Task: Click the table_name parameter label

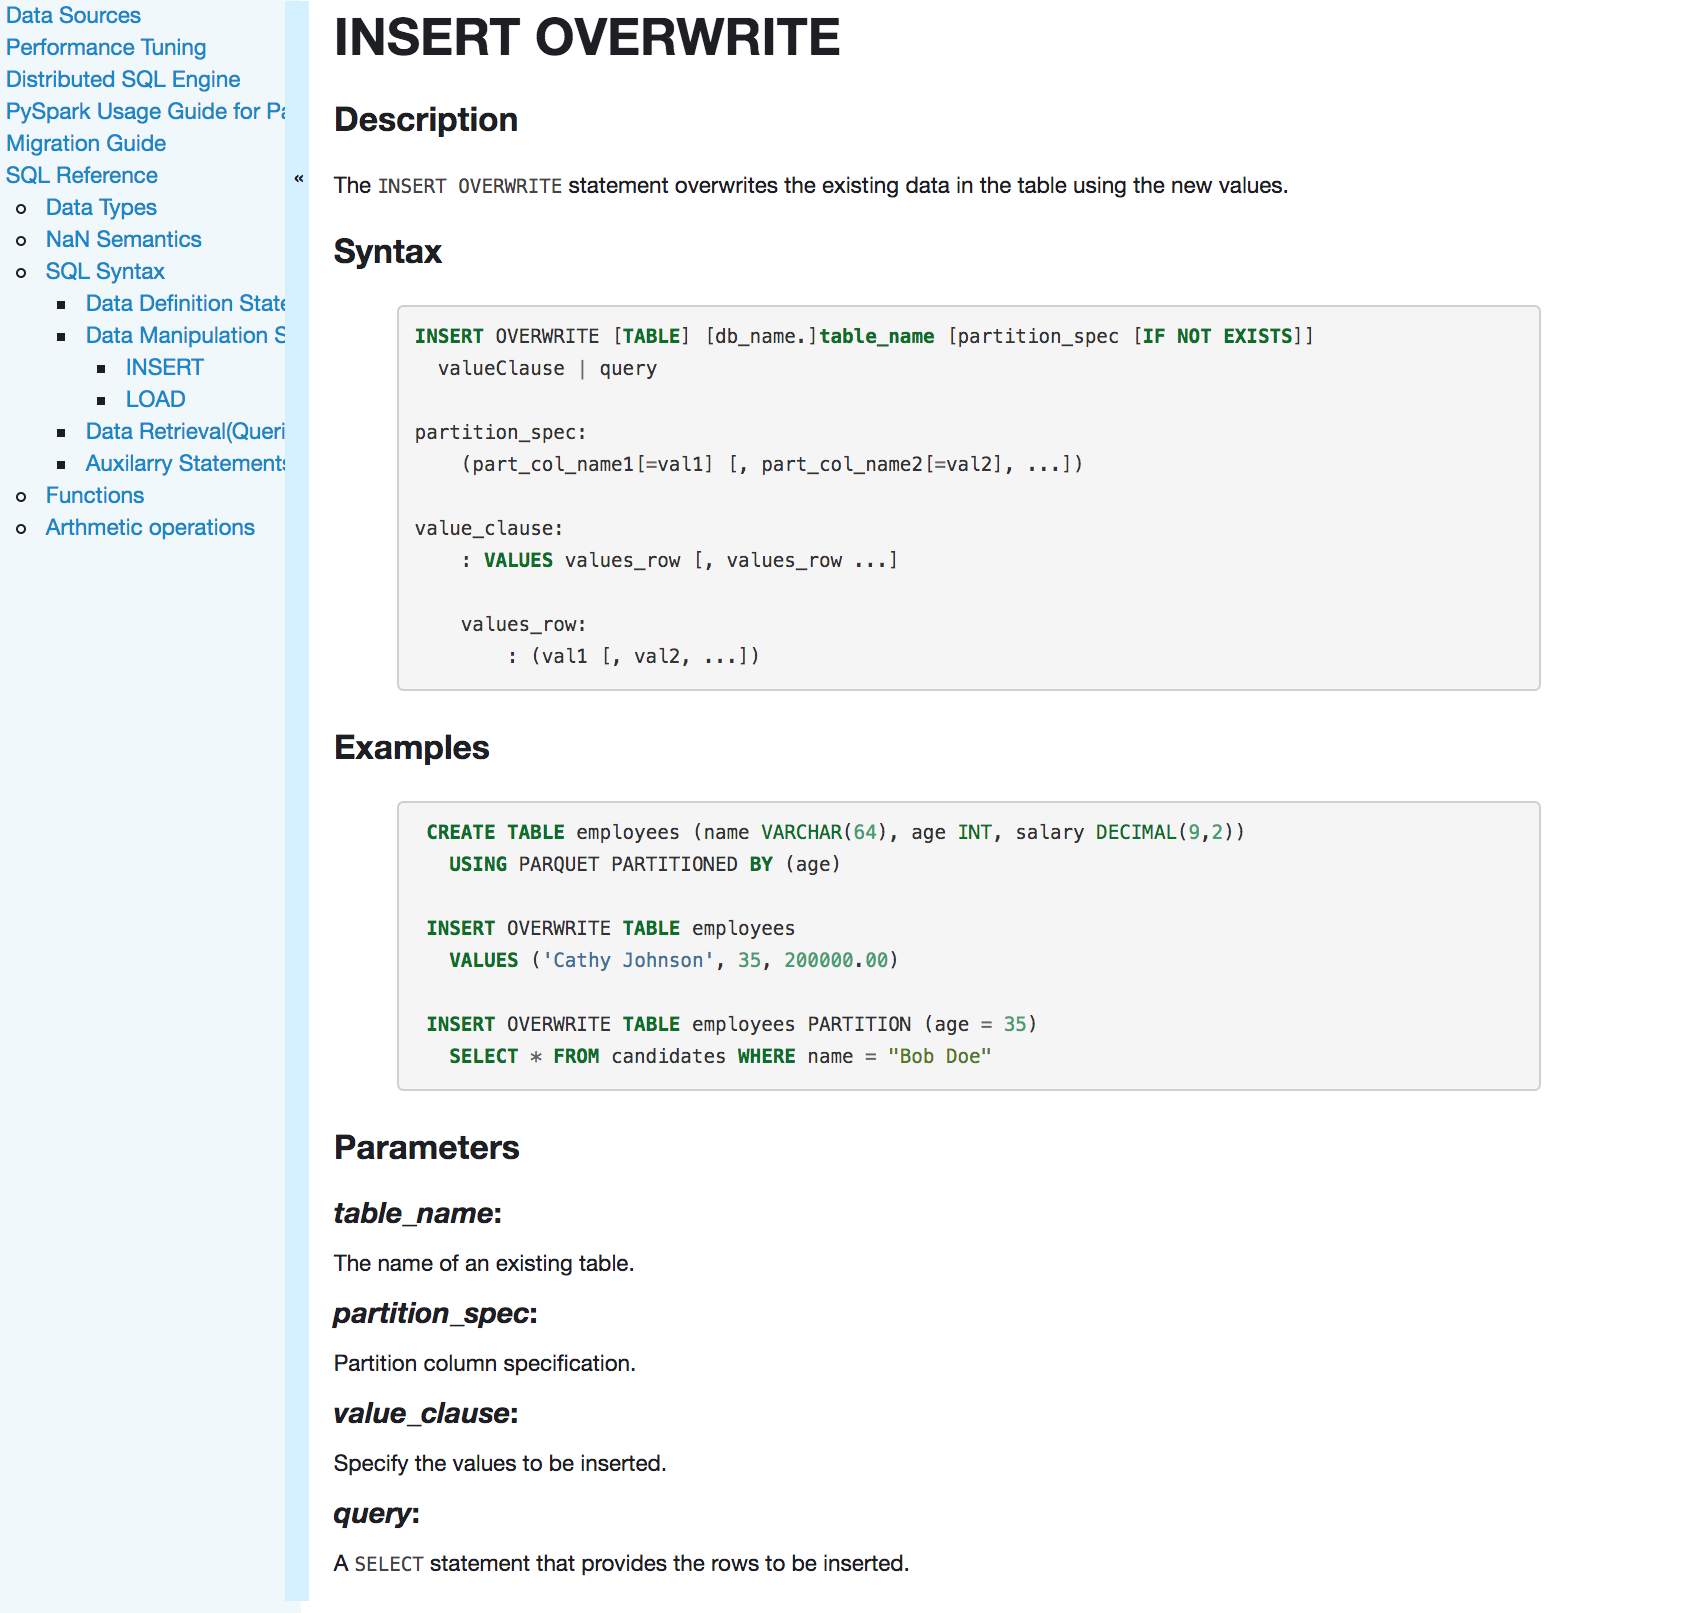Action: pyautogui.click(x=418, y=1213)
